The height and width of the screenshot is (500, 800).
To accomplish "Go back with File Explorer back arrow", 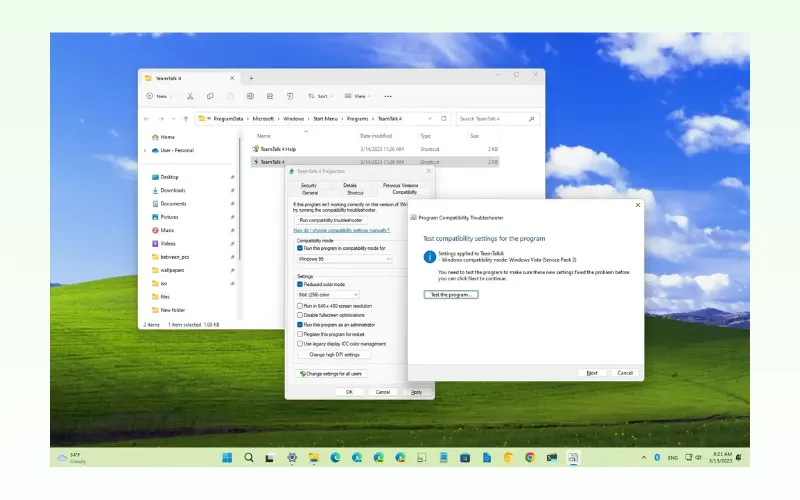I will click(147, 119).
